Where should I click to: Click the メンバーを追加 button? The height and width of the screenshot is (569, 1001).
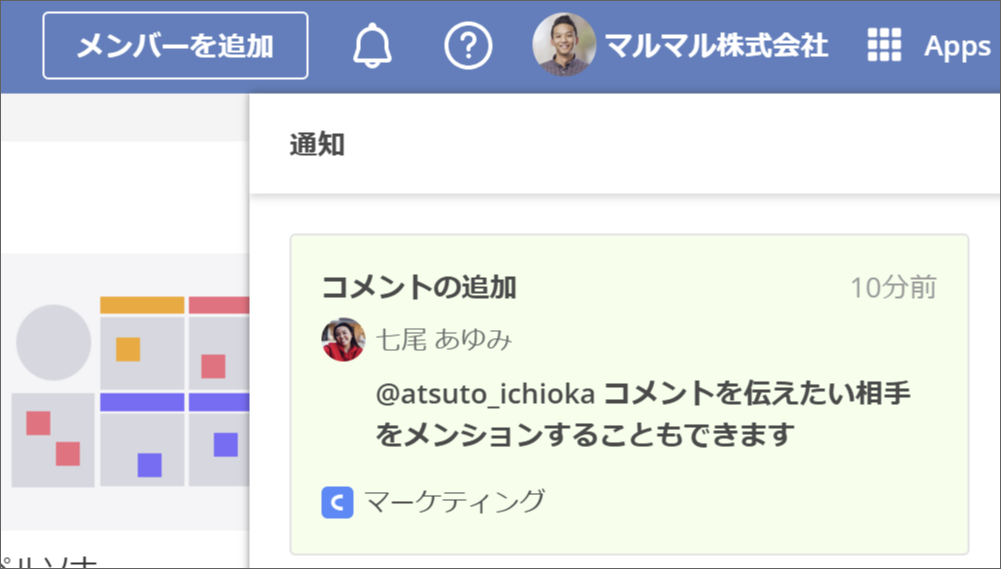click(175, 46)
